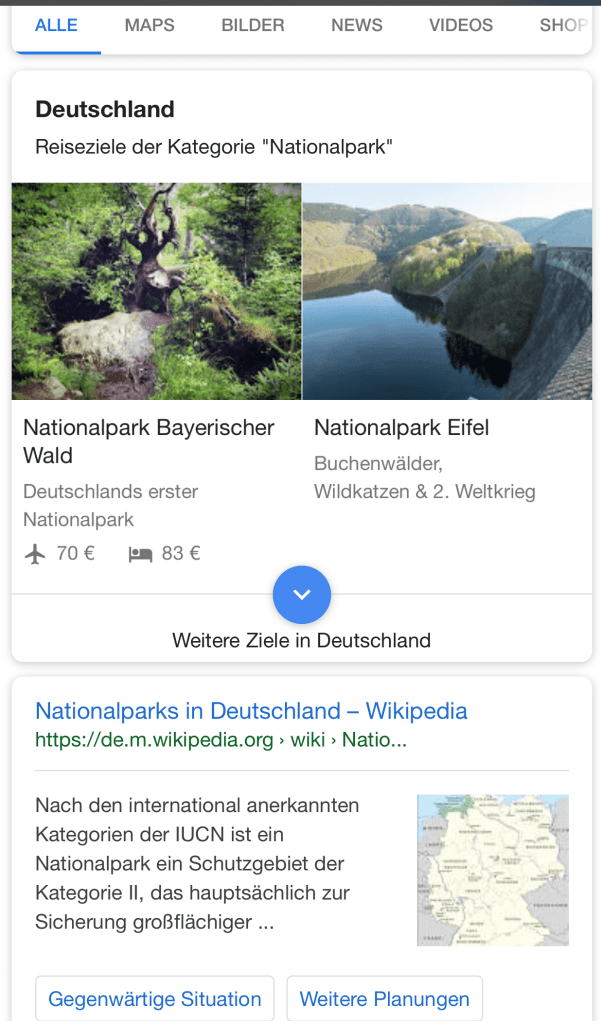Click the airplane flight price icon

coord(35,553)
